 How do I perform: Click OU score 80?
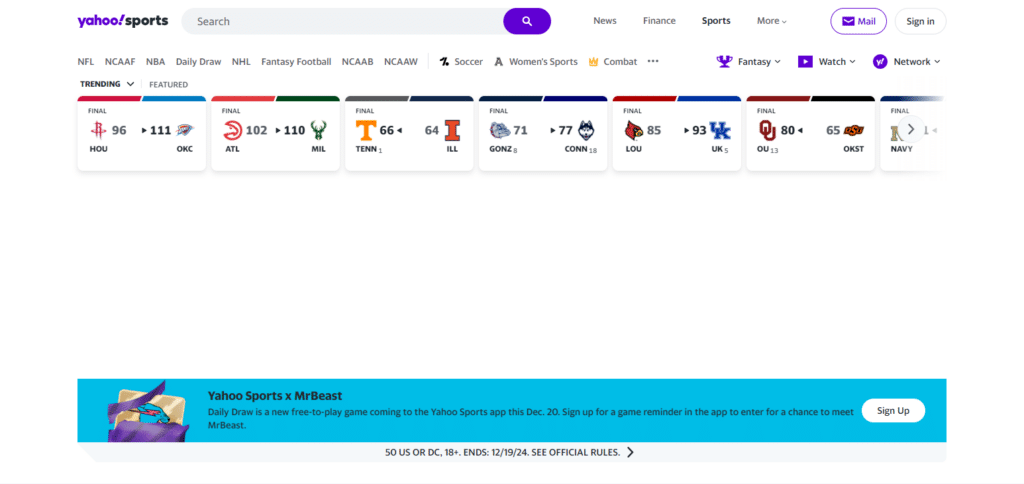coord(788,131)
